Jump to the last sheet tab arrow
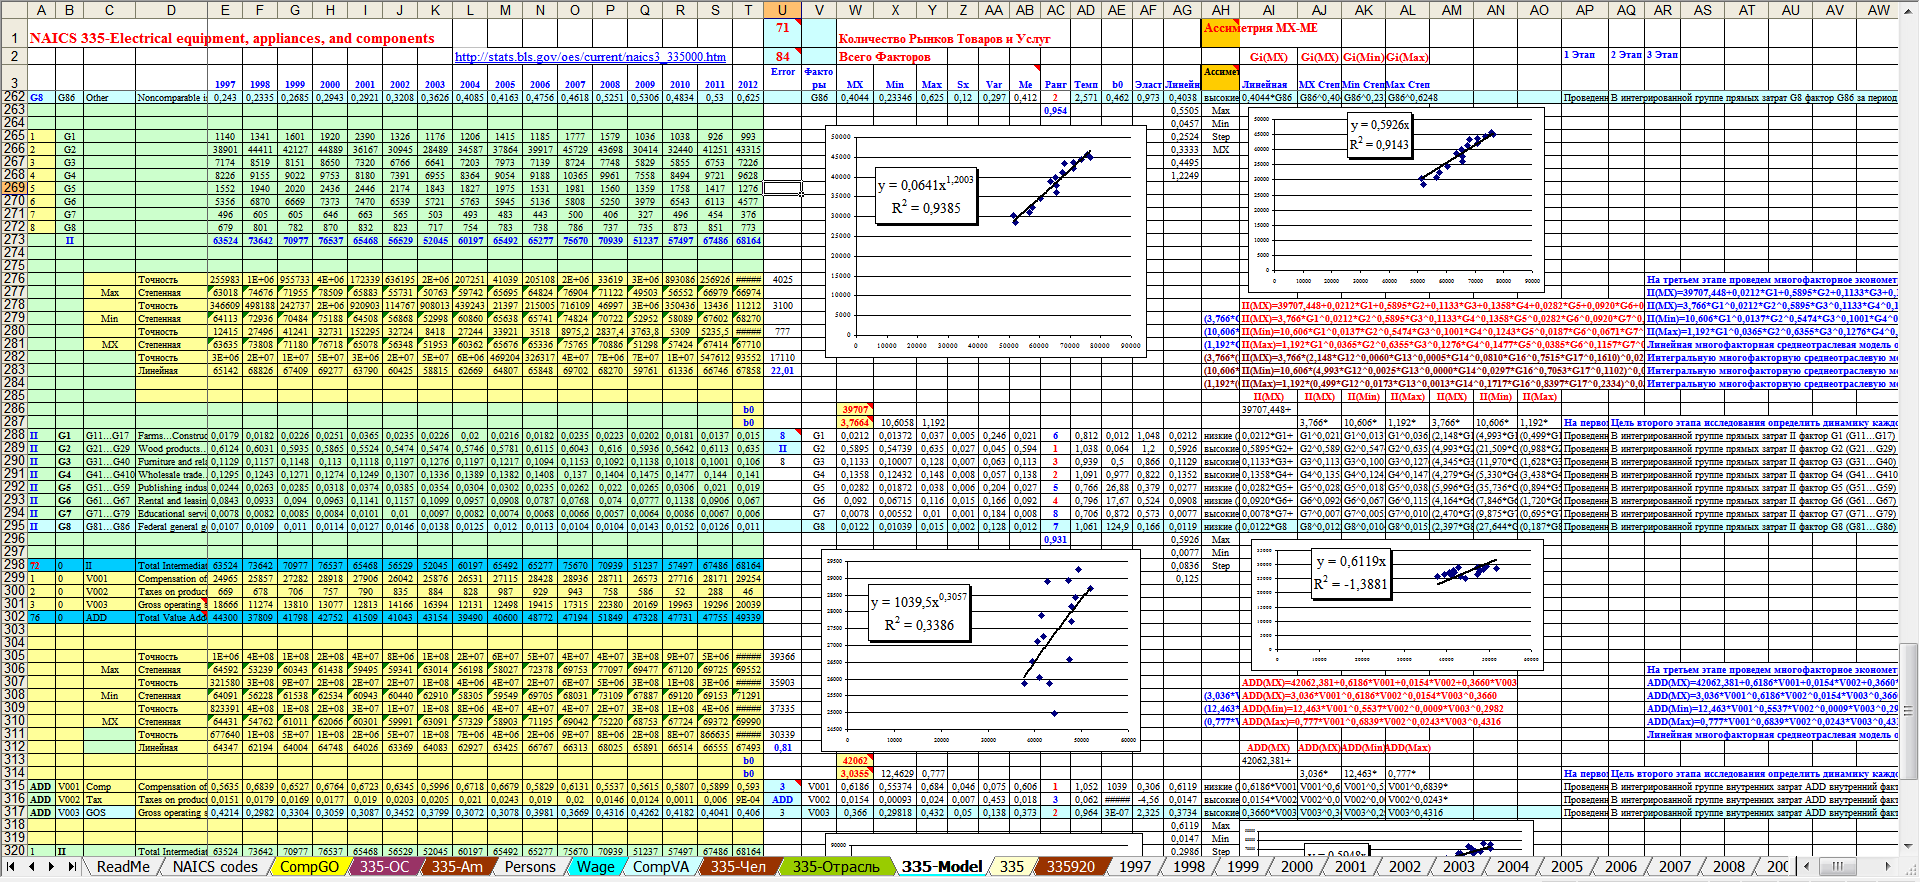This screenshot has width=1920, height=882. pyautogui.click(x=72, y=867)
